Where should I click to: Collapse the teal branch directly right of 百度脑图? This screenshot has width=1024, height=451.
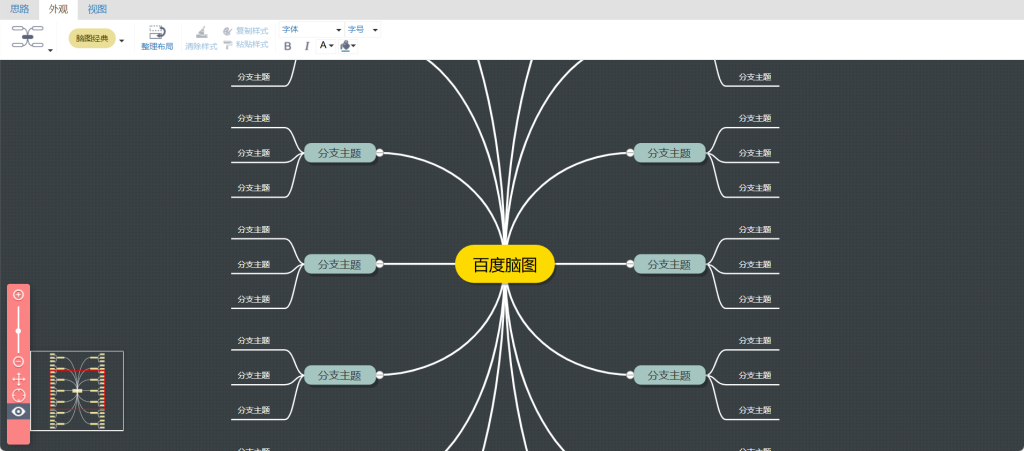tap(630, 264)
